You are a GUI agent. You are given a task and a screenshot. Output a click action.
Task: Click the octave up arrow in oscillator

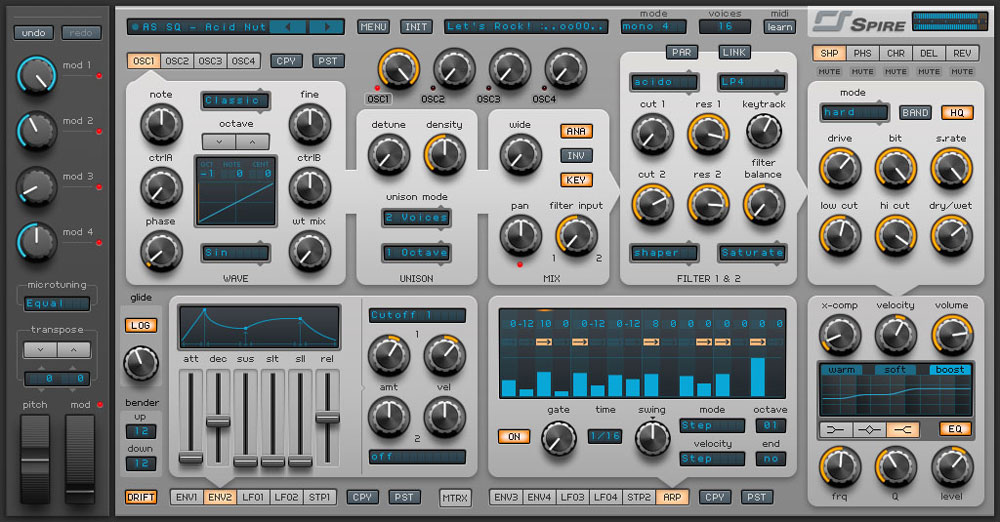tap(253, 142)
